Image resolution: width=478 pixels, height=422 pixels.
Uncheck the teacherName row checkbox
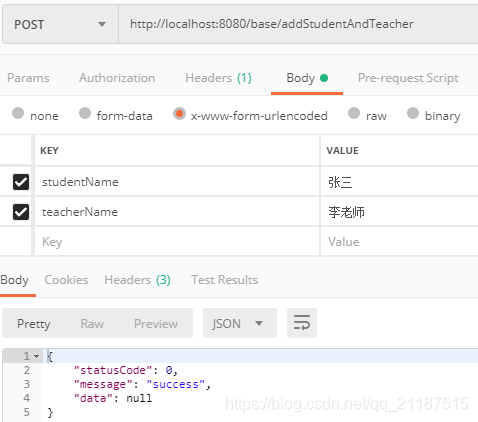(x=21, y=212)
